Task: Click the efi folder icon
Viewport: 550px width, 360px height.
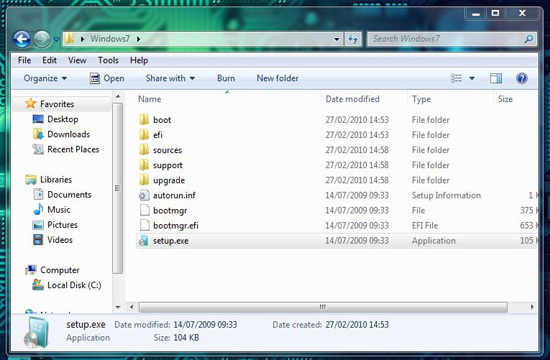Action: (x=144, y=135)
